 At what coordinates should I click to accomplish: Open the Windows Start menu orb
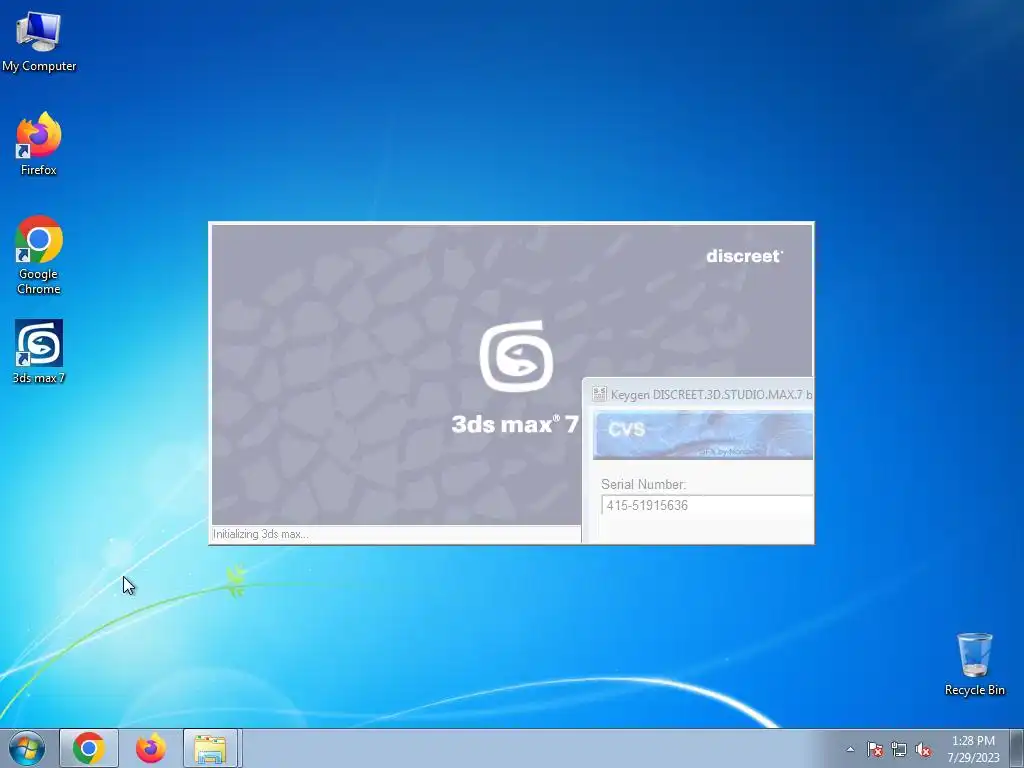(27, 748)
